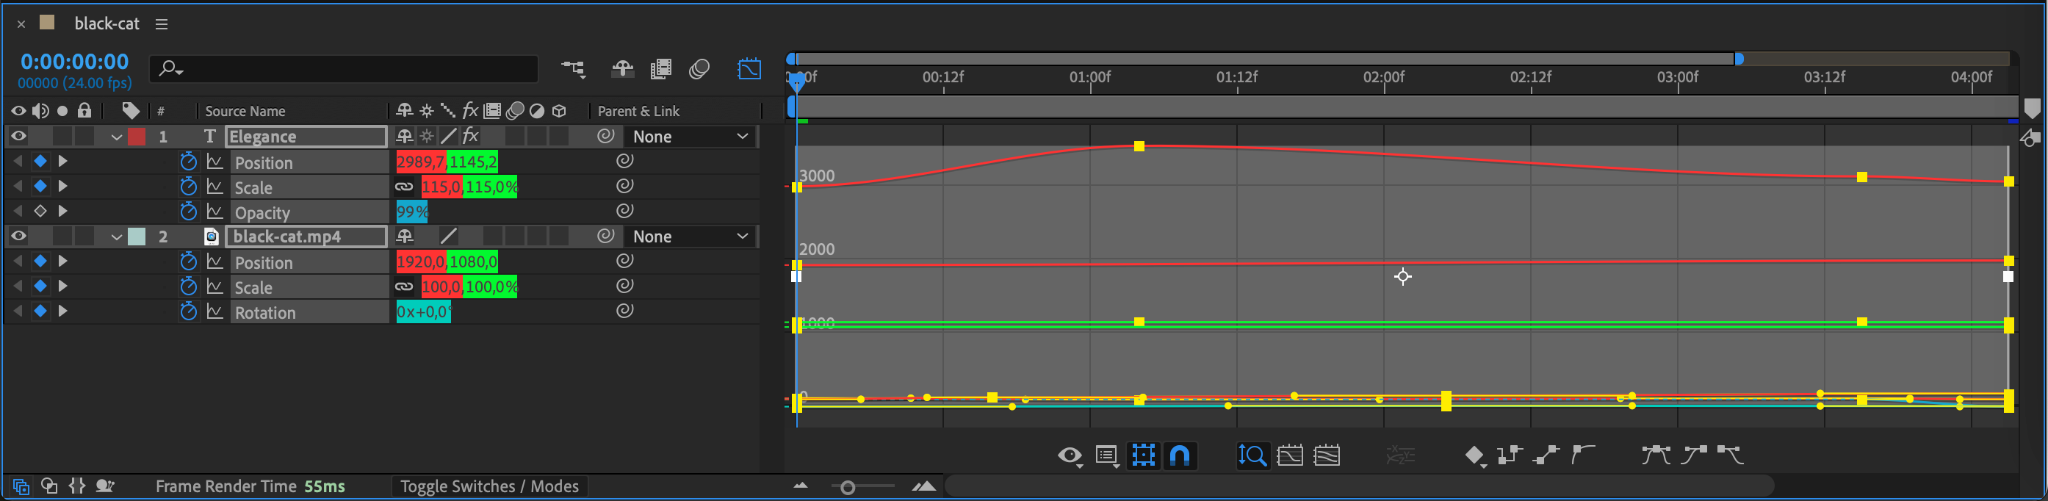The image size is (2048, 501).
Task: Select the black-cat timeline tab
Action: (x=107, y=23)
